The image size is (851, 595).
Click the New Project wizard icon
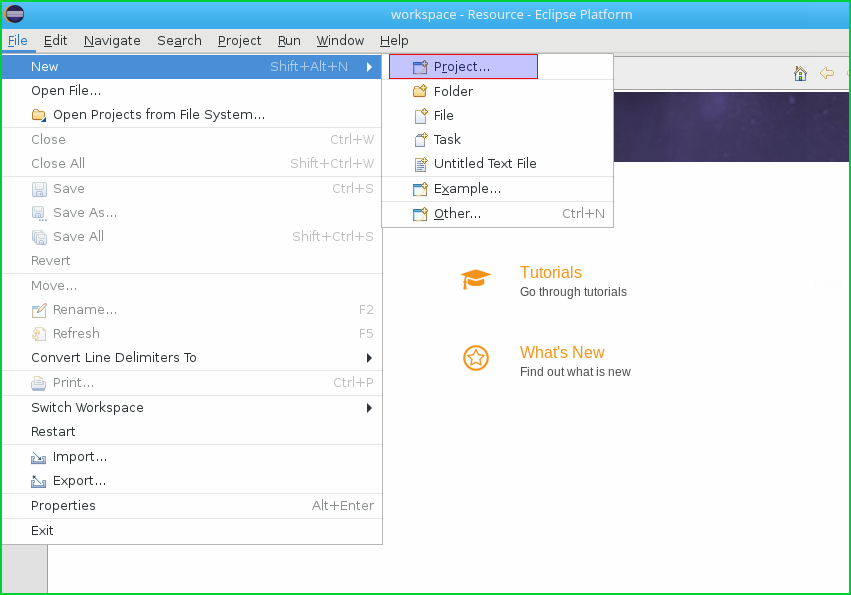420,67
